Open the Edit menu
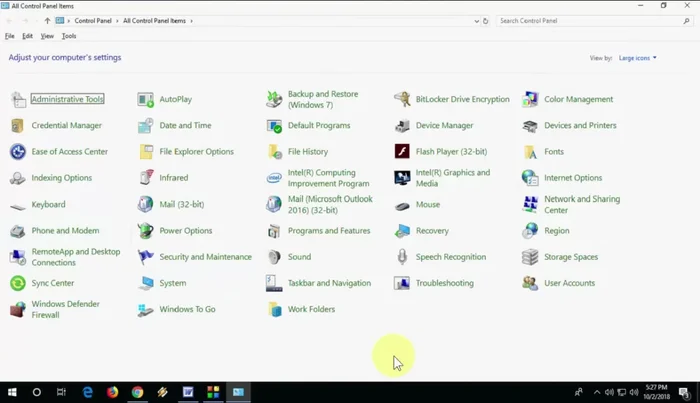Viewport: 700px width, 403px height. pos(27,36)
